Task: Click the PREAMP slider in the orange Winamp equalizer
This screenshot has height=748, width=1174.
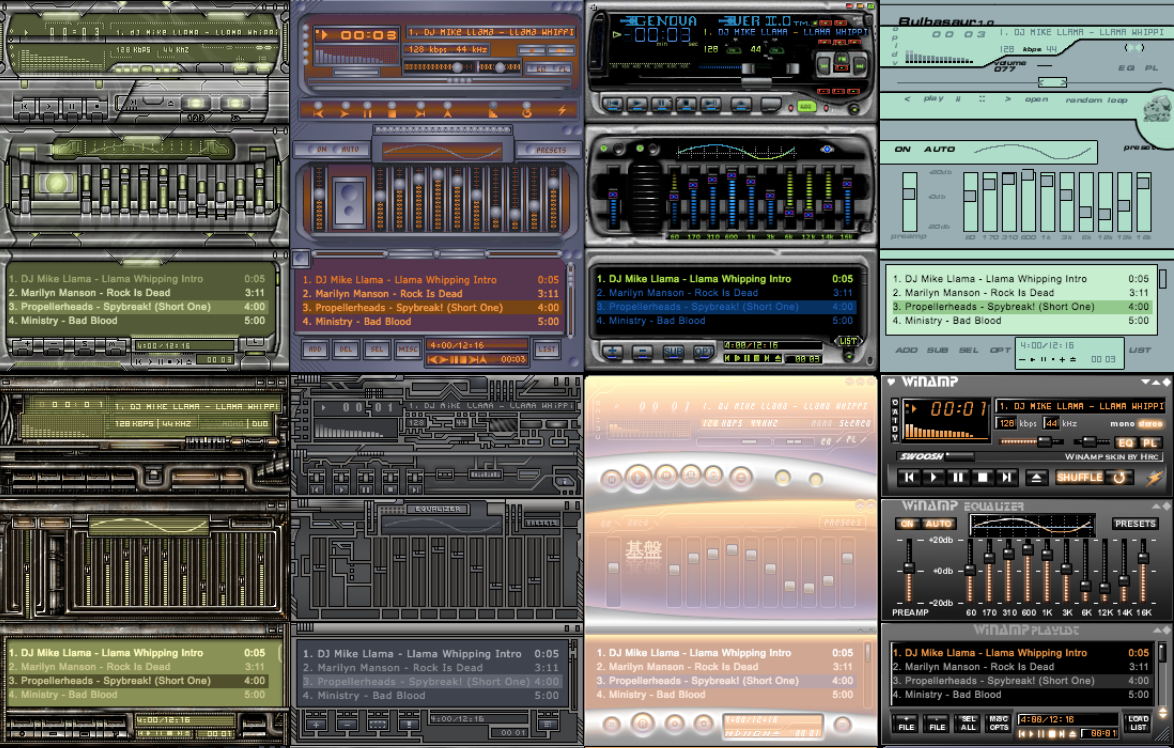Action: point(909,570)
